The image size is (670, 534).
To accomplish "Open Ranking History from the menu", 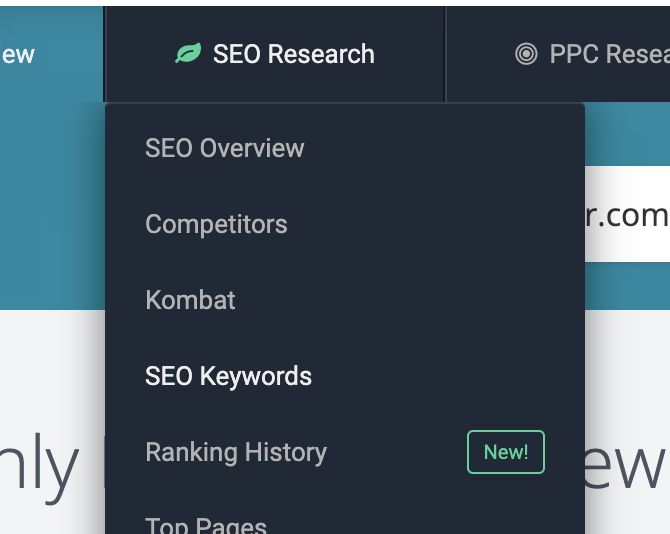I will point(236,452).
